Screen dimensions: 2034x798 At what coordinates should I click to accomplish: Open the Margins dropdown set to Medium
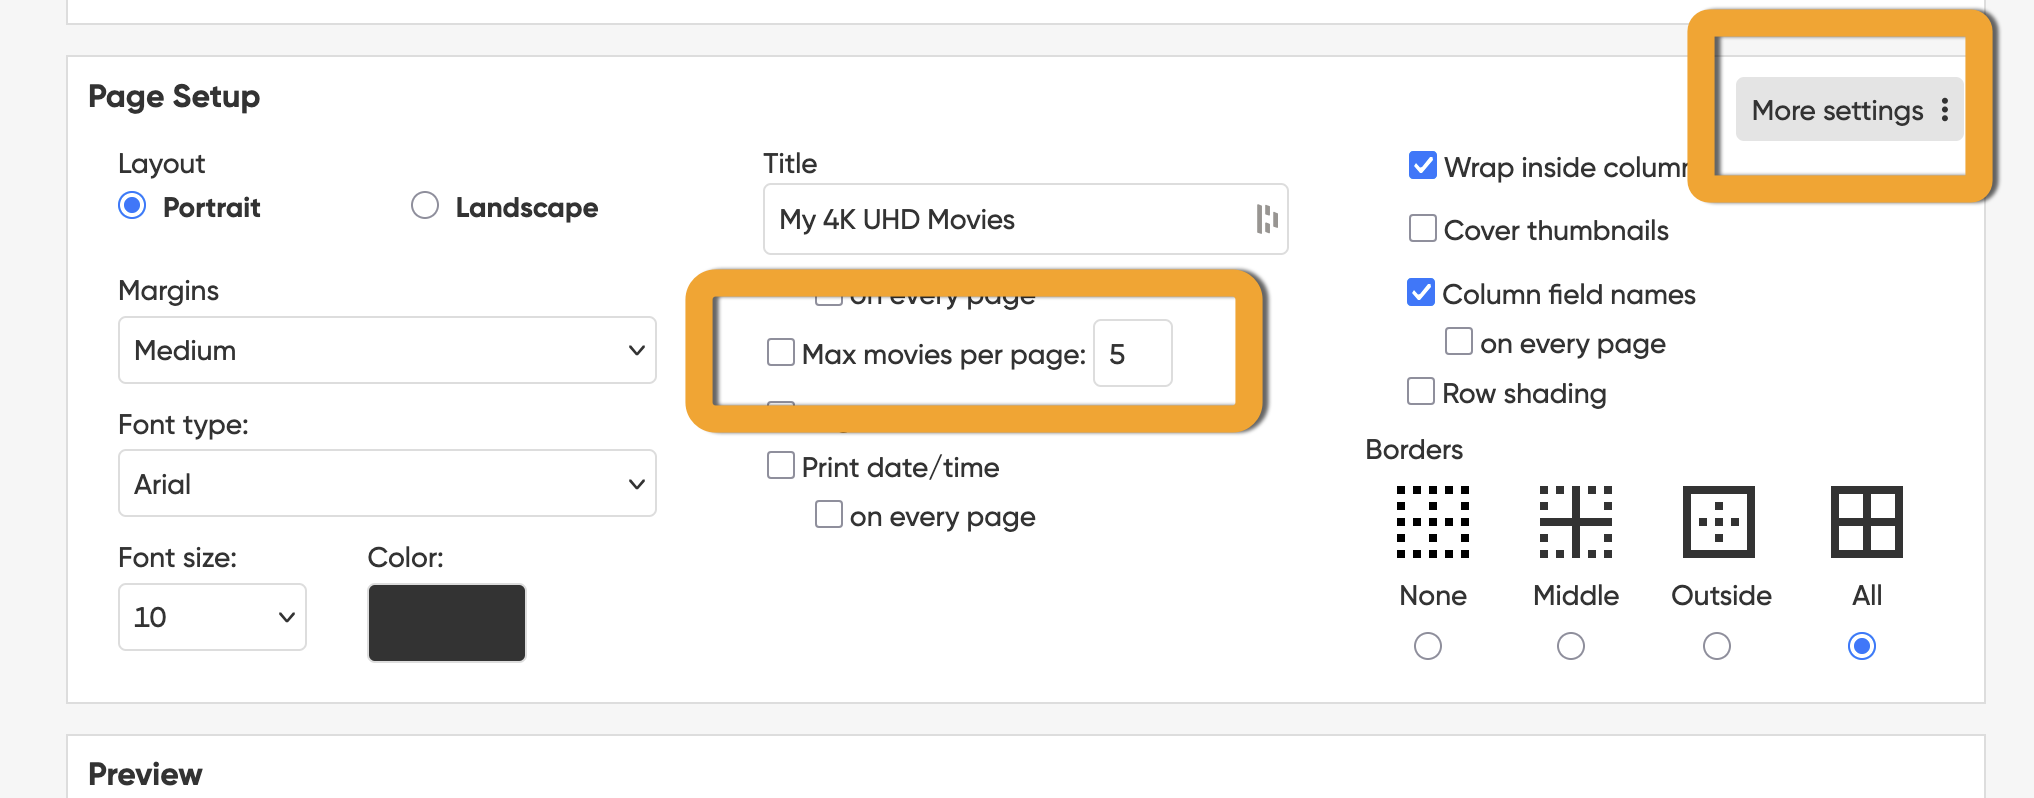[387, 350]
